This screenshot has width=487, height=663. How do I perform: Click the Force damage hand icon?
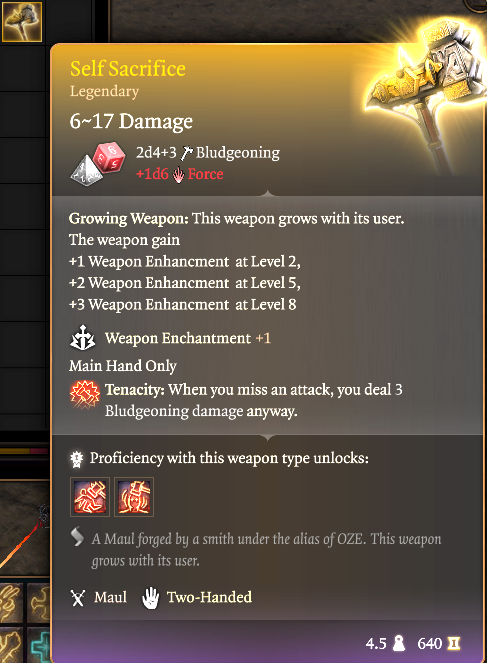click(x=178, y=175)
